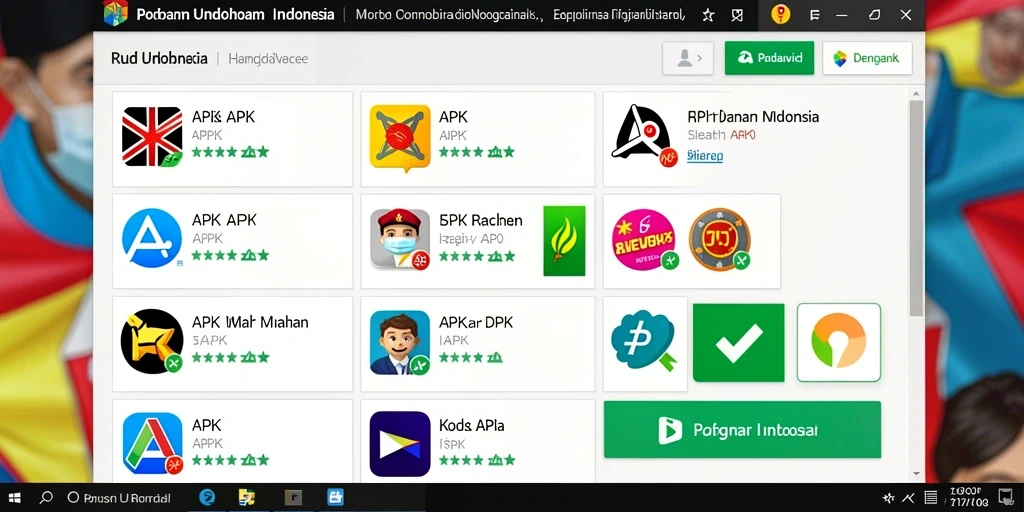The width and height of the screenshot is (1024, 512).
Task: Open the yellow crossed-tools APK app icon
Action: 400,138
